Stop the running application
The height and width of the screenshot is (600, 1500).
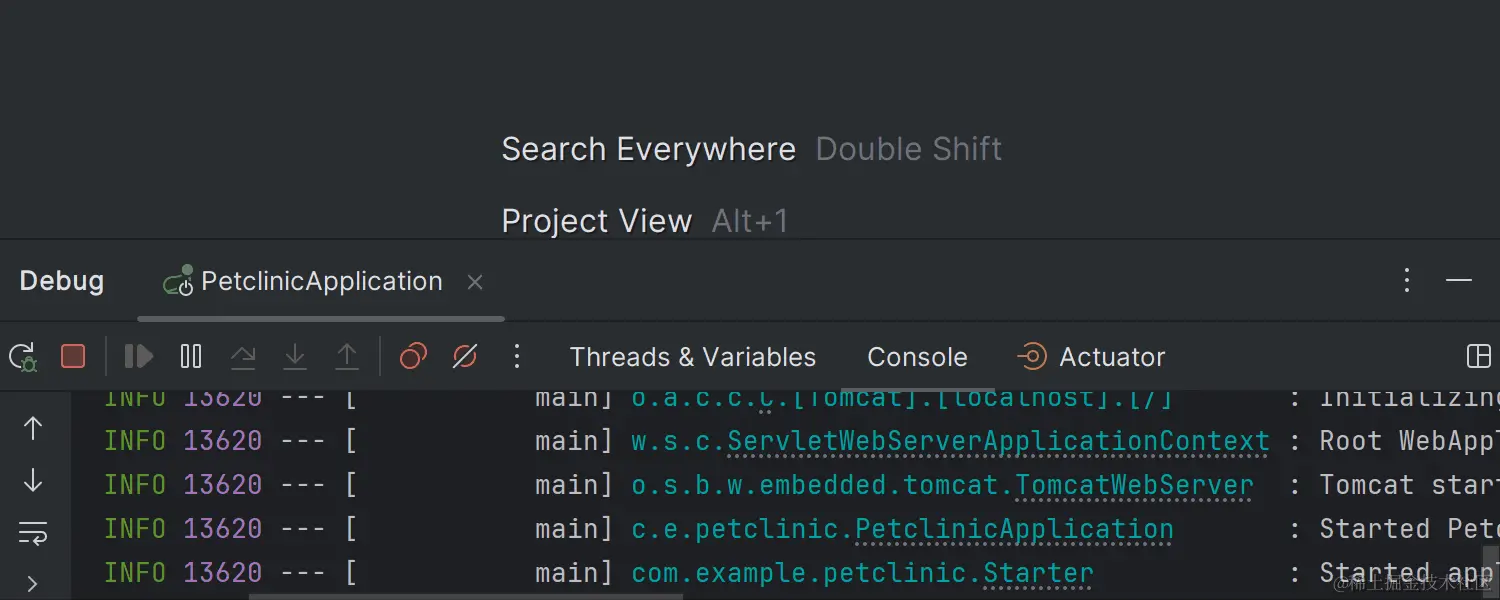click(x=73, y=356)
